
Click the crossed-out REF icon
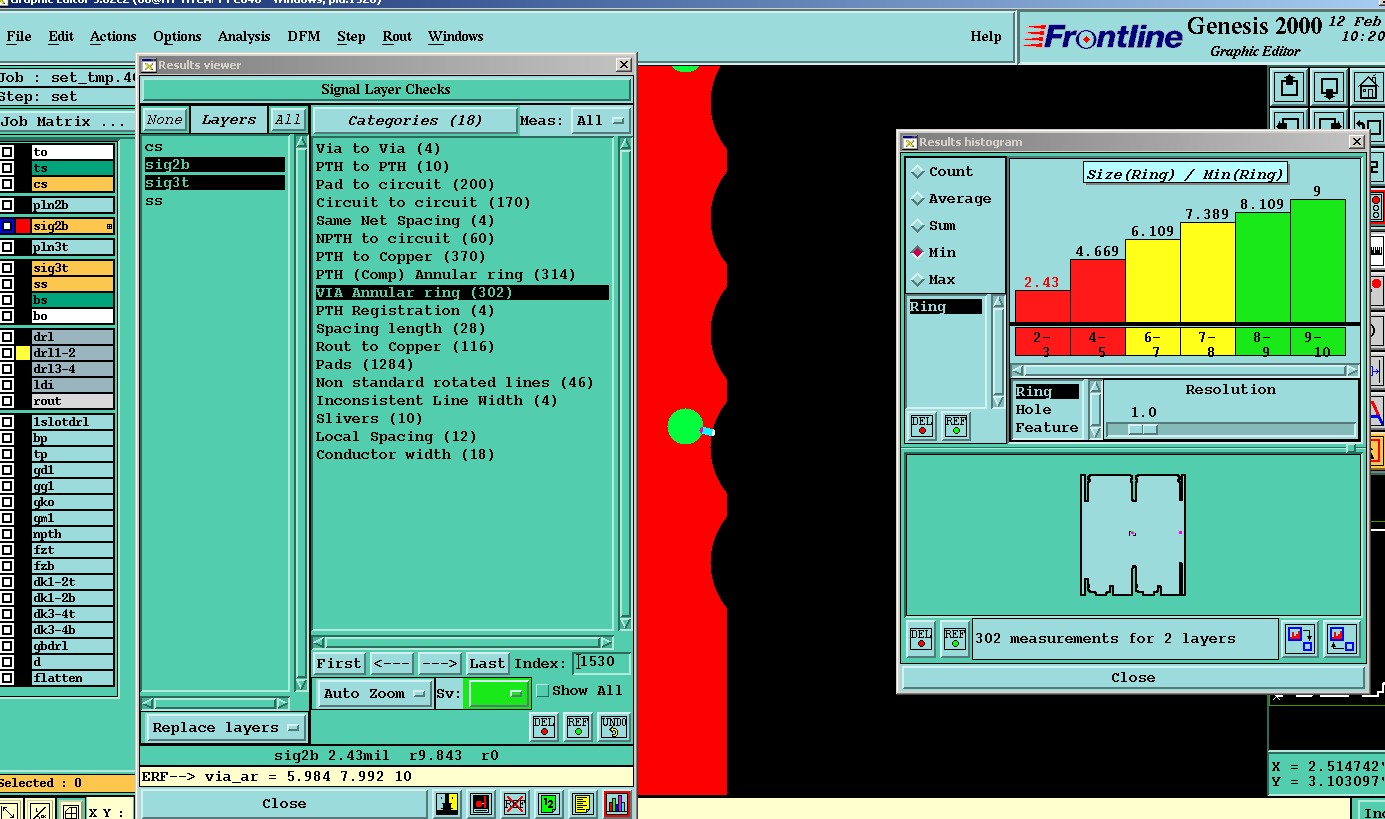coord(514,803)
